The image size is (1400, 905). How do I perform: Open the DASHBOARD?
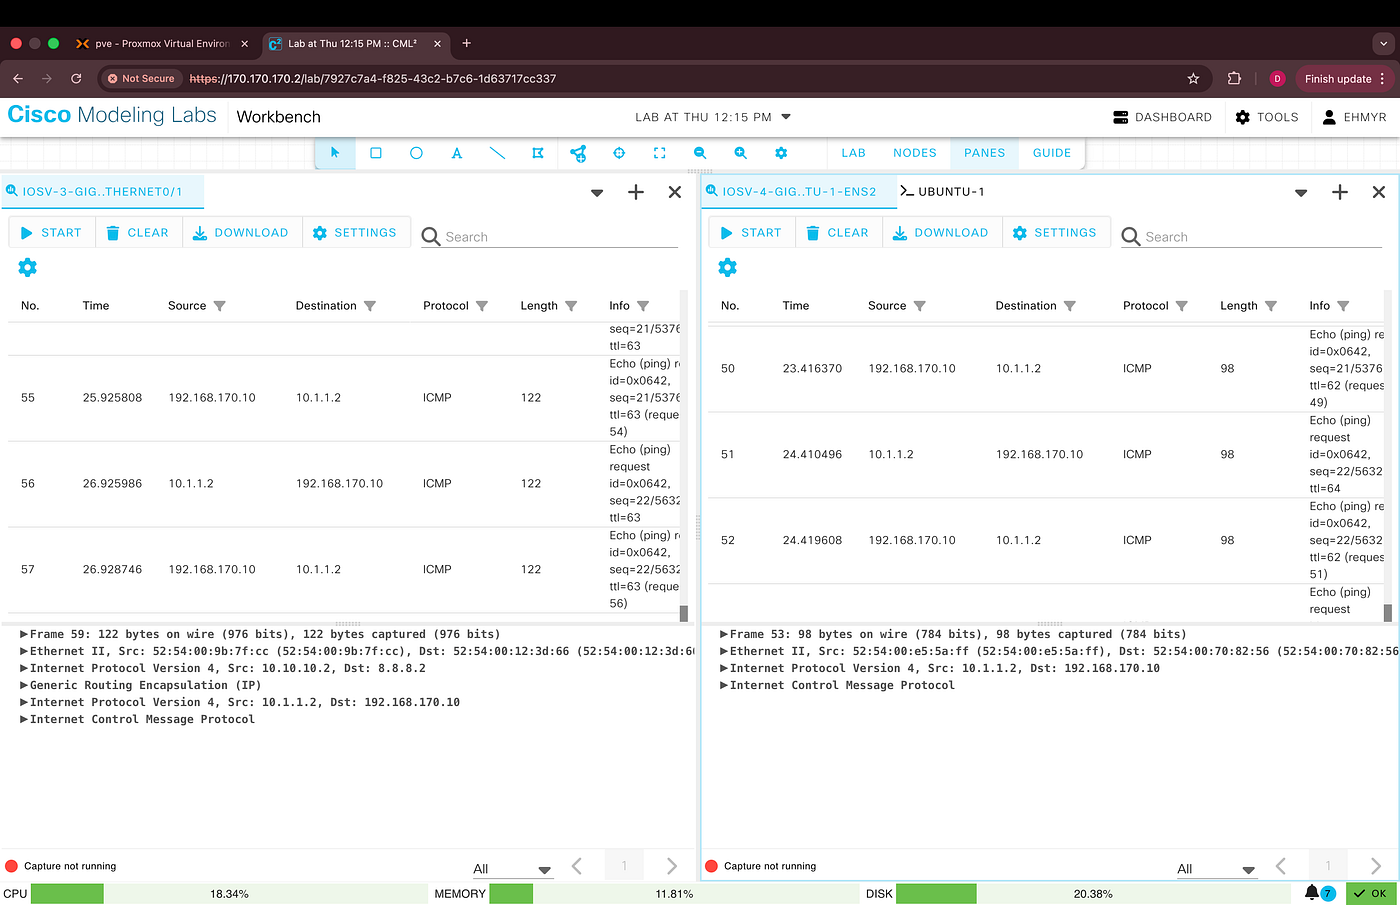[x=1162, y=117]
